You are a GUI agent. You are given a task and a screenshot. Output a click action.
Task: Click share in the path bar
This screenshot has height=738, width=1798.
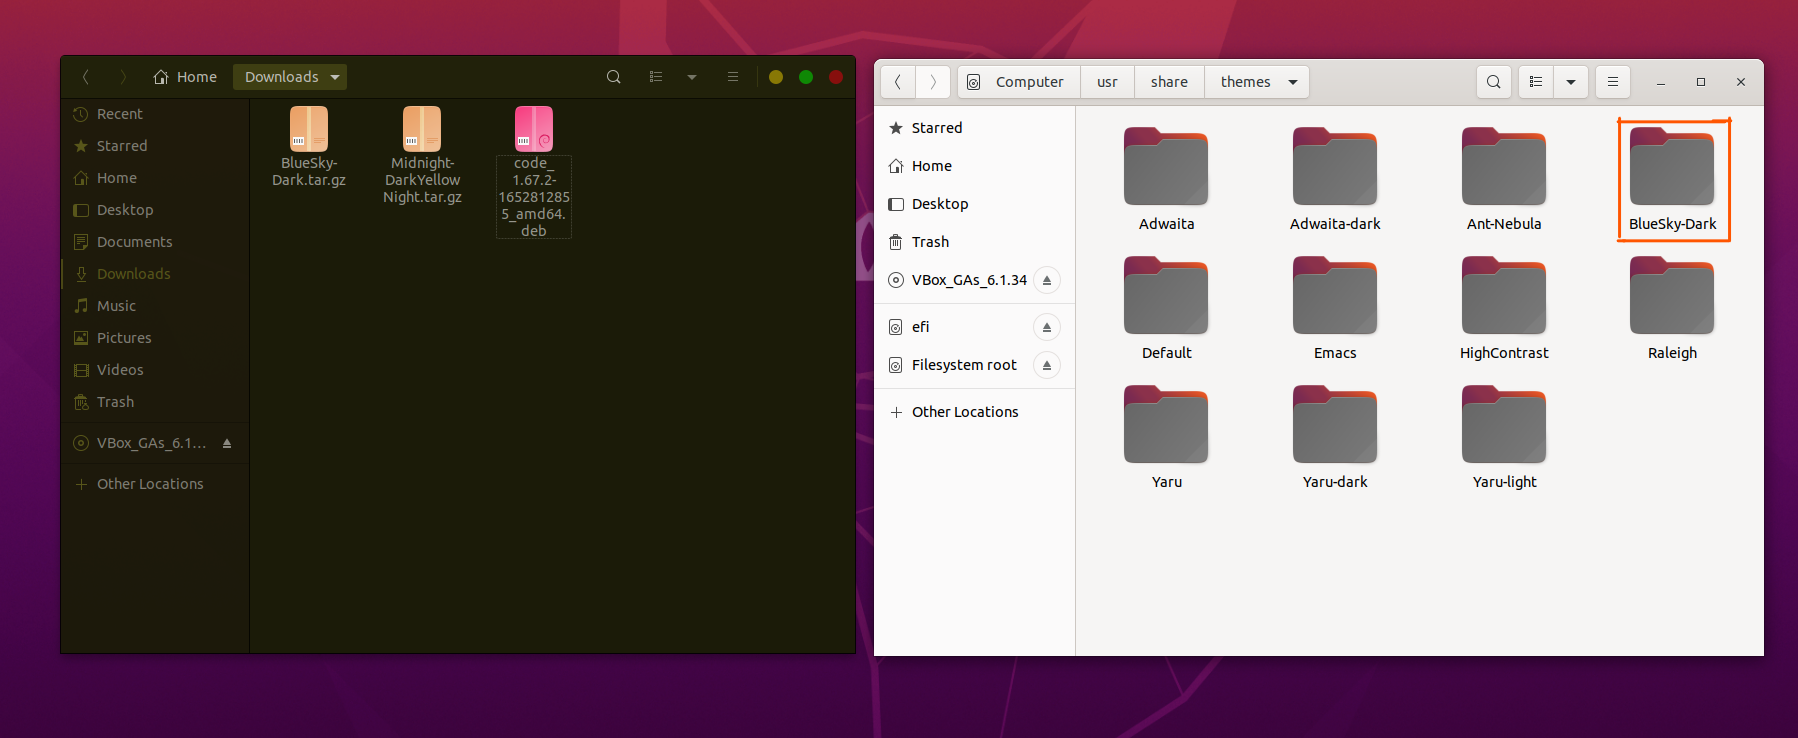click(1169, 82)
